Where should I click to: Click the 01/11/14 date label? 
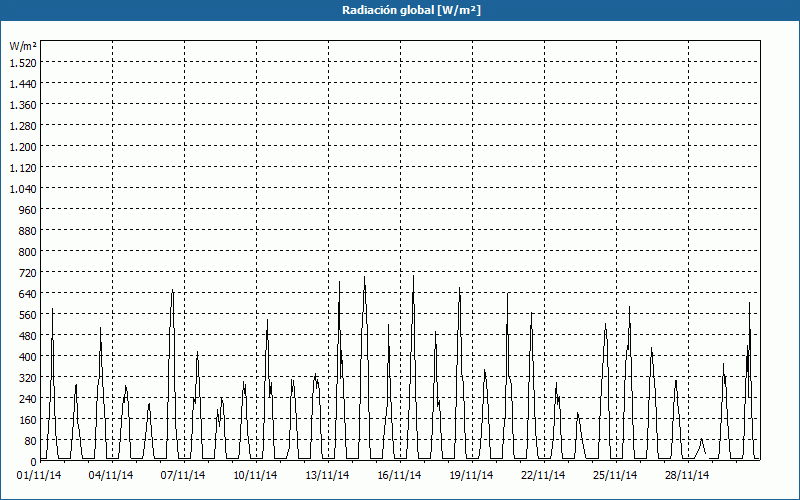(39, 476)
